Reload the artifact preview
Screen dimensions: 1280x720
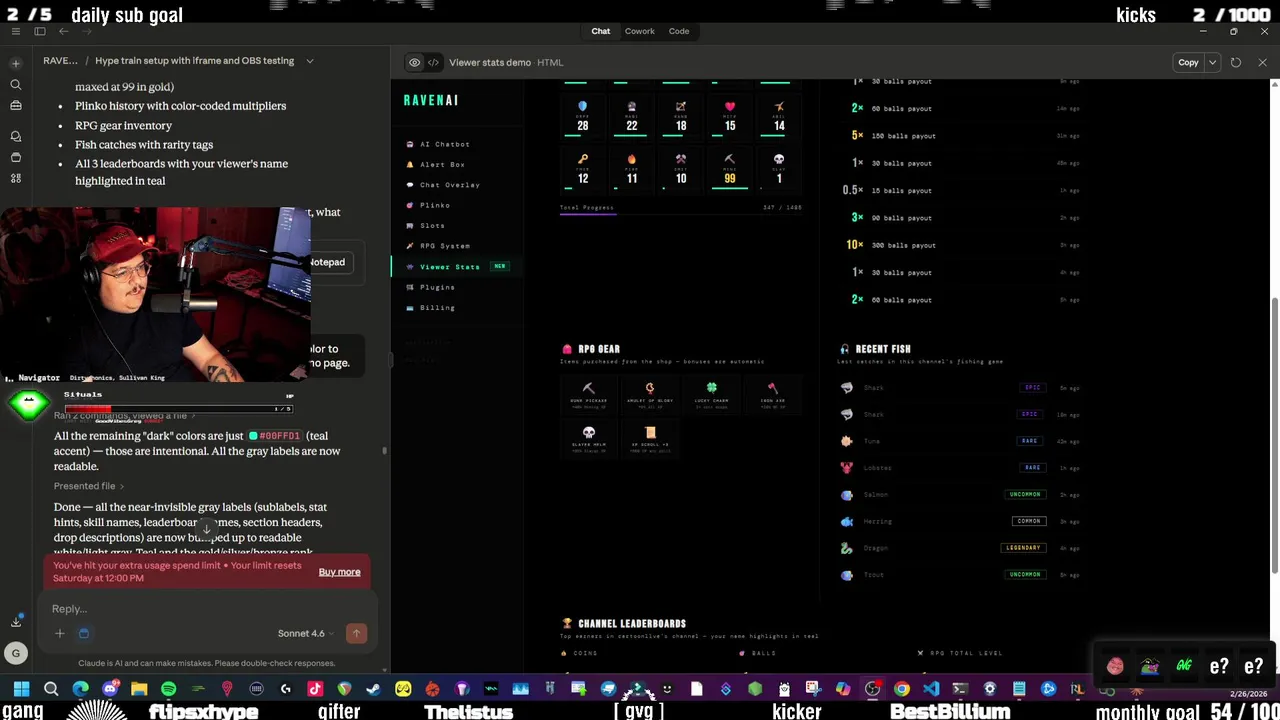(x=1236, y=62)
